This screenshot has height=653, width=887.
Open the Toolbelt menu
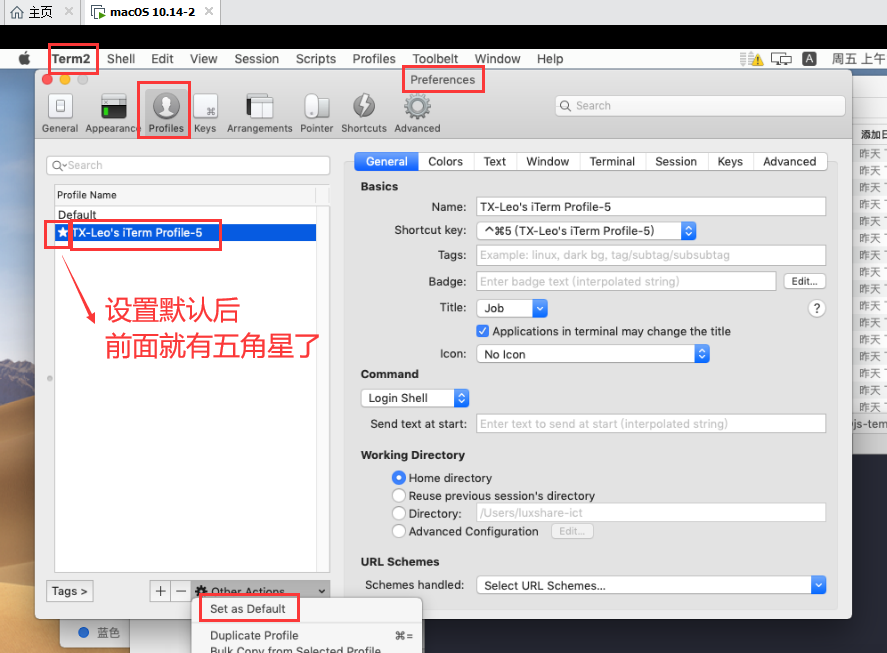pyautogui.click(x=435, y=59)
